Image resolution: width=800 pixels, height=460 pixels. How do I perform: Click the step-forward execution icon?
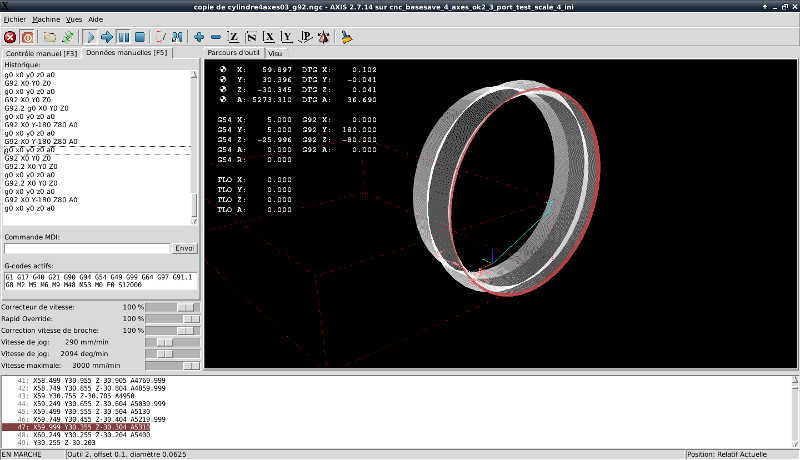click(x=107, y=37)
